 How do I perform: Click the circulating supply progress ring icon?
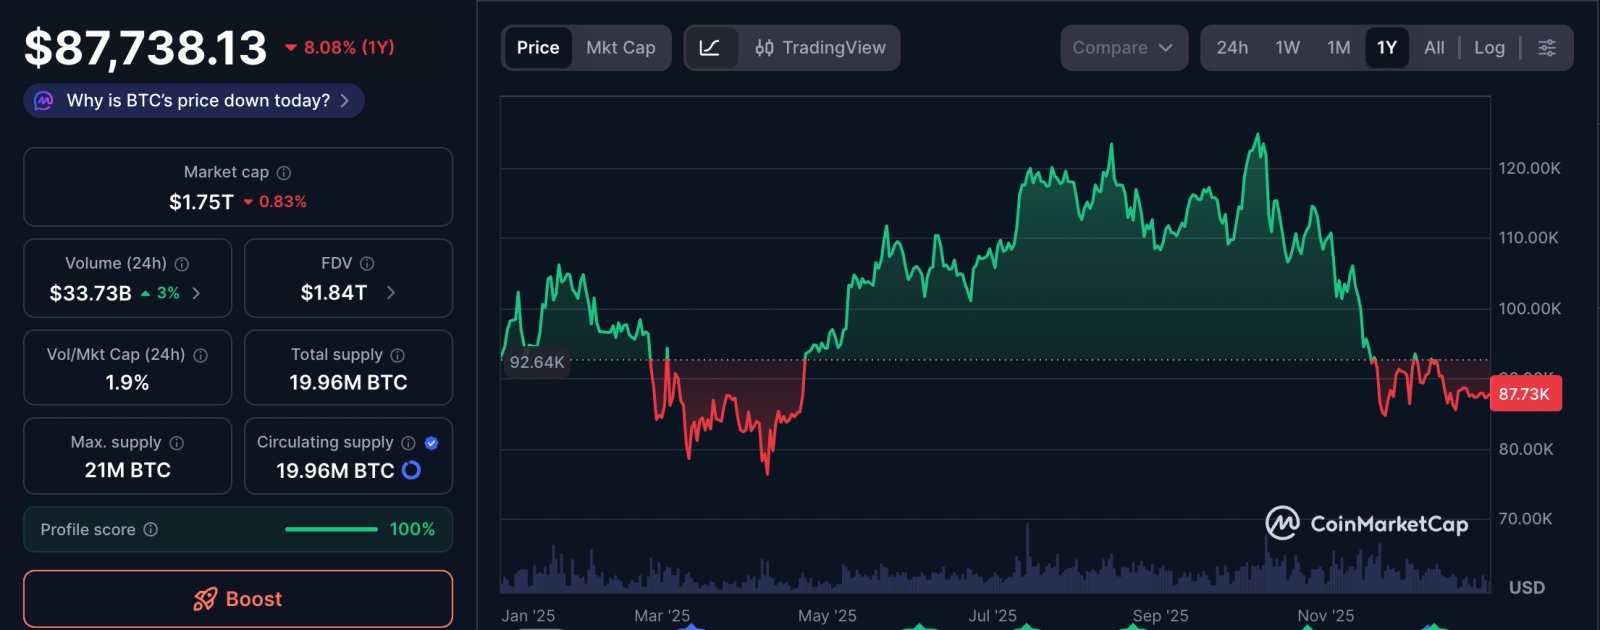click(x=411, y=471)
